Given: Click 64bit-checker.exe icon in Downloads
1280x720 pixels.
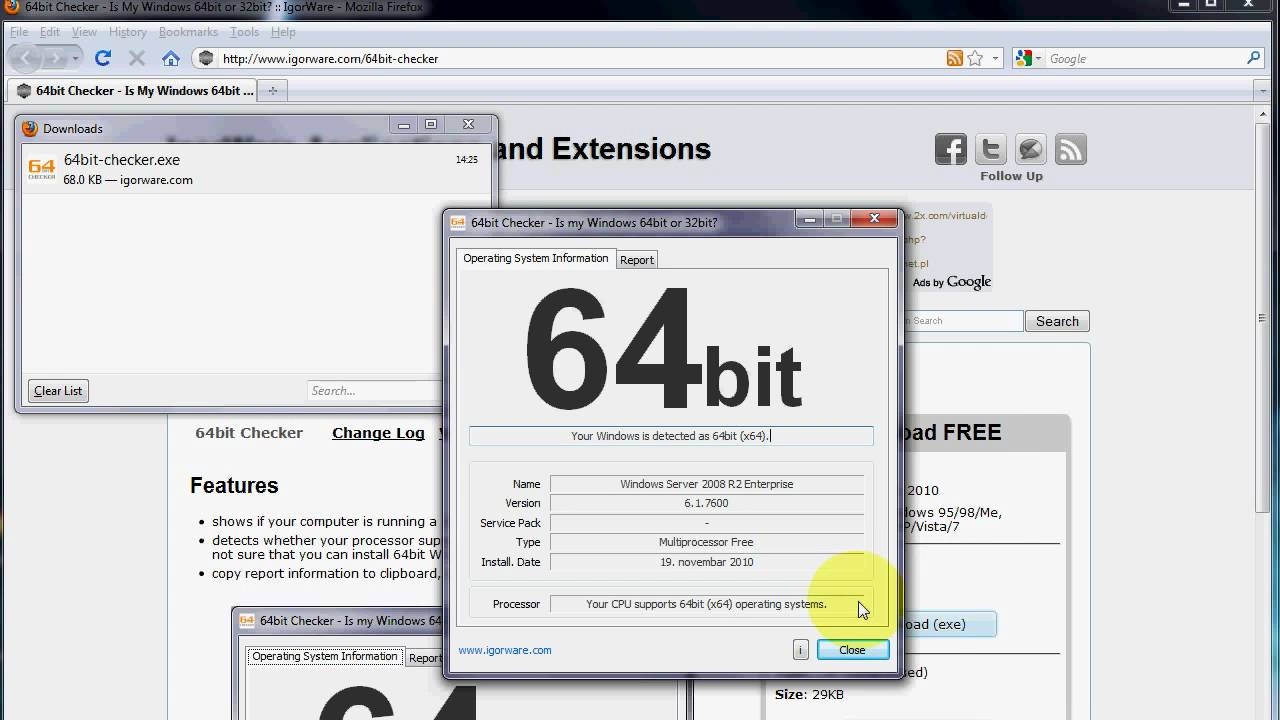Looking at the screenshot, I should coord(42,169).
